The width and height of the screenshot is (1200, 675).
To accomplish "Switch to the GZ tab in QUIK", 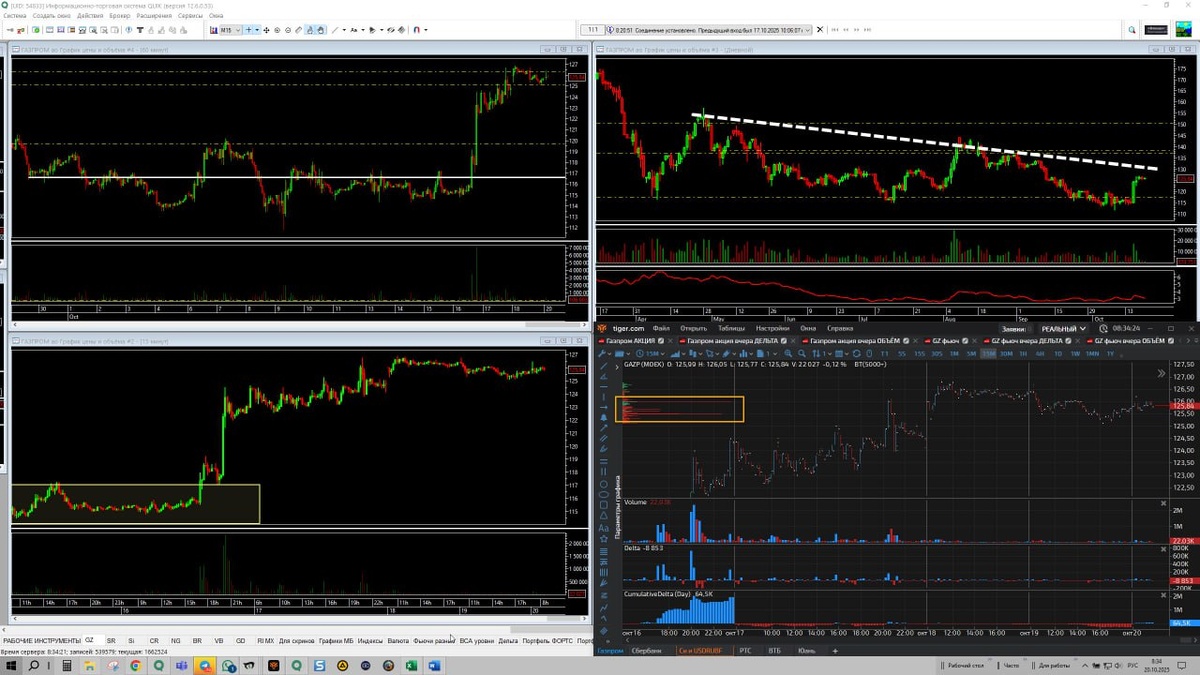I will point(89,640).
